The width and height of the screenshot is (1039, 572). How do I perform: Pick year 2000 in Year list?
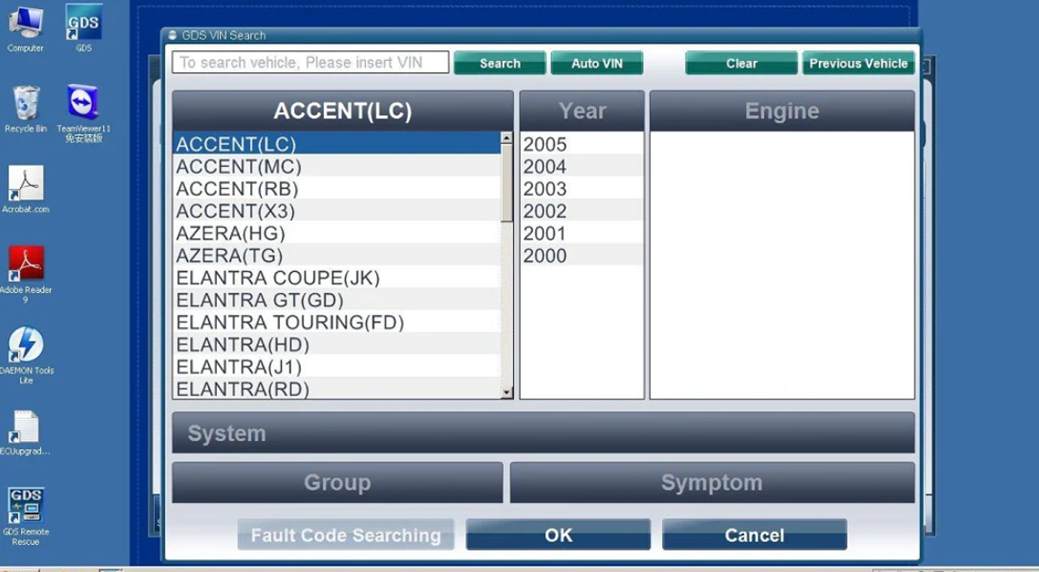point(581,255)
